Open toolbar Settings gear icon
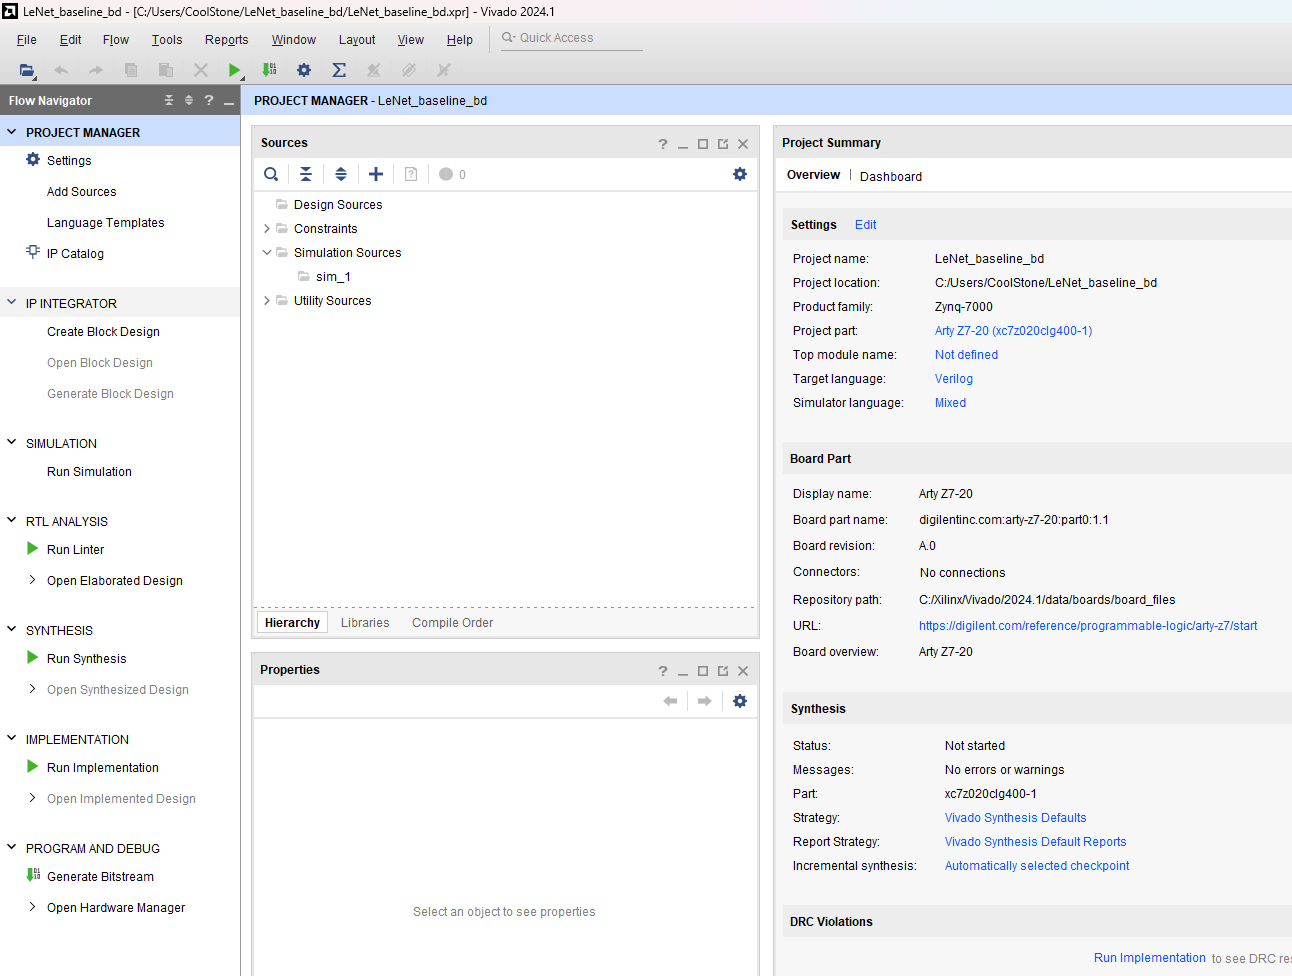The height and width of the screenshot is (976, 1292). tap(304, 70)
